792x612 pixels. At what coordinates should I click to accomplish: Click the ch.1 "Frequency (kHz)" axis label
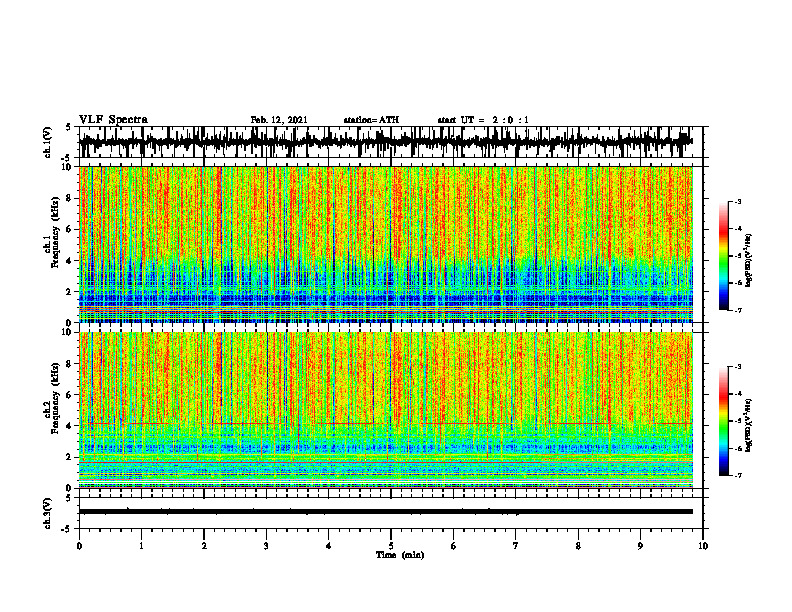[x=56, y=232]
